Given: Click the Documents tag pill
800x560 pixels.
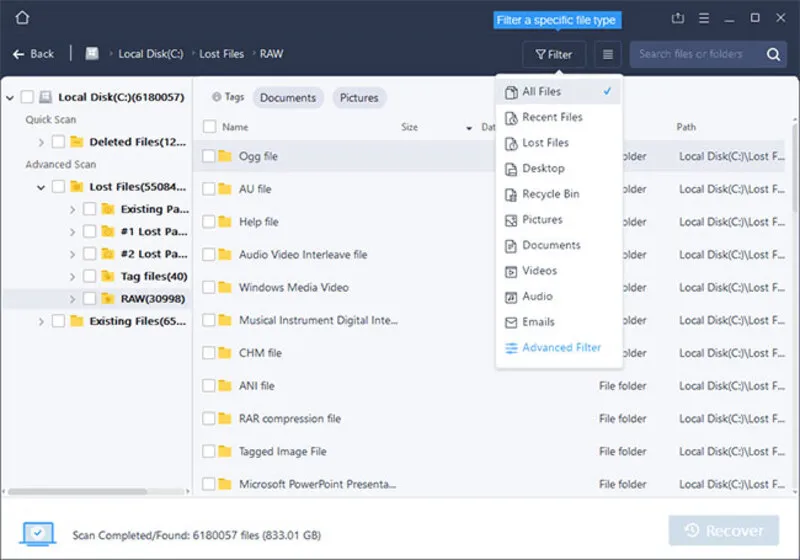Looking at the screenshot, I should (288, 97).
